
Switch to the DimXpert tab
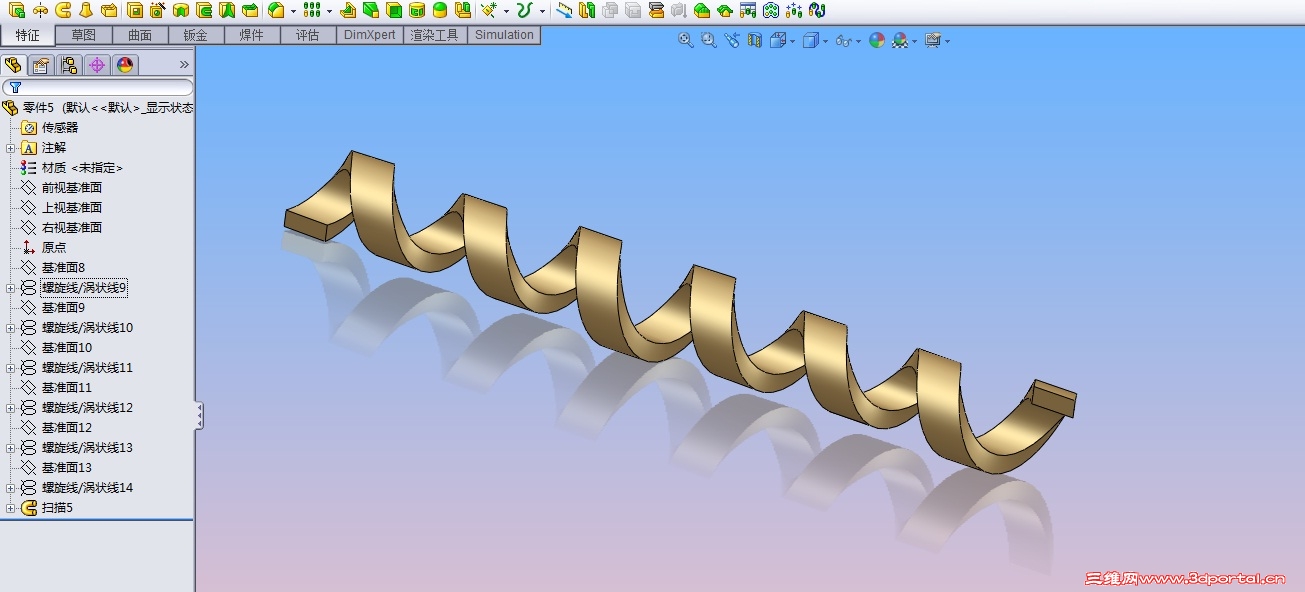point(370,35)
